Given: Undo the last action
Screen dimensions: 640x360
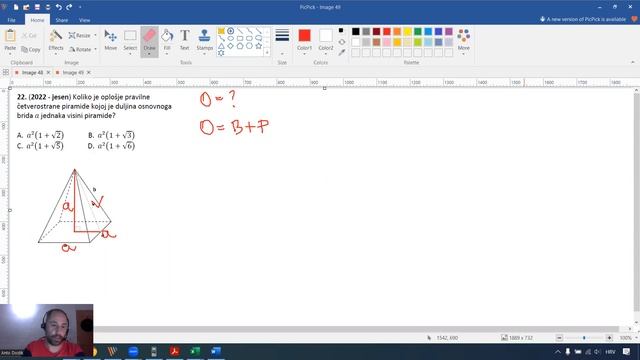Looking at the screenshot, I should click(x=58, y=7).
